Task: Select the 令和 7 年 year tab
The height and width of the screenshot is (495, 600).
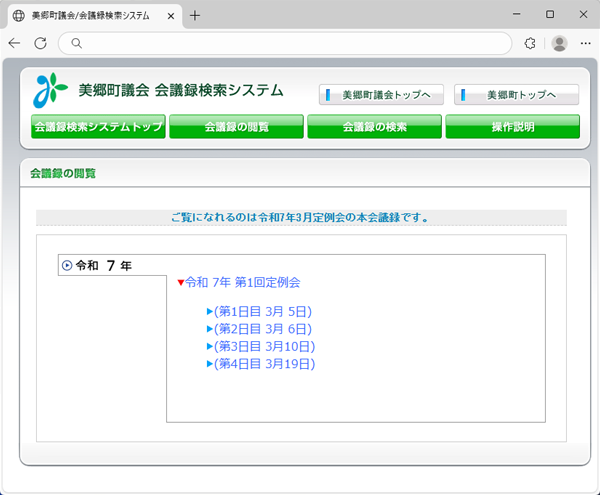Action: (112, 265)
